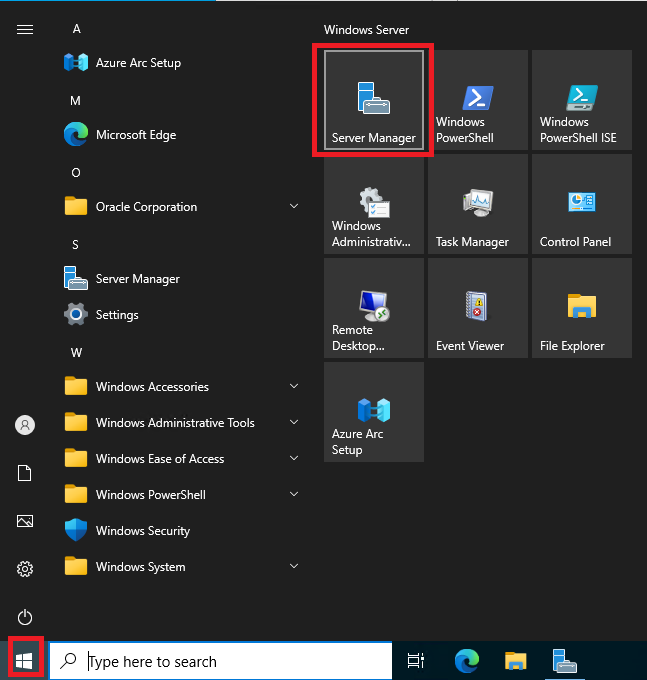This screenshot has width=647, height=680.
Task: Launch the Task Manager tile
Action: 478,204
